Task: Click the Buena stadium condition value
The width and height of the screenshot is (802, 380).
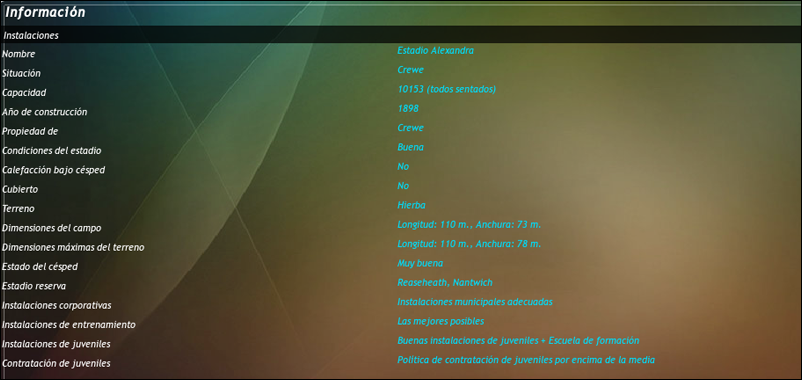Action: [x=410, y=147]
